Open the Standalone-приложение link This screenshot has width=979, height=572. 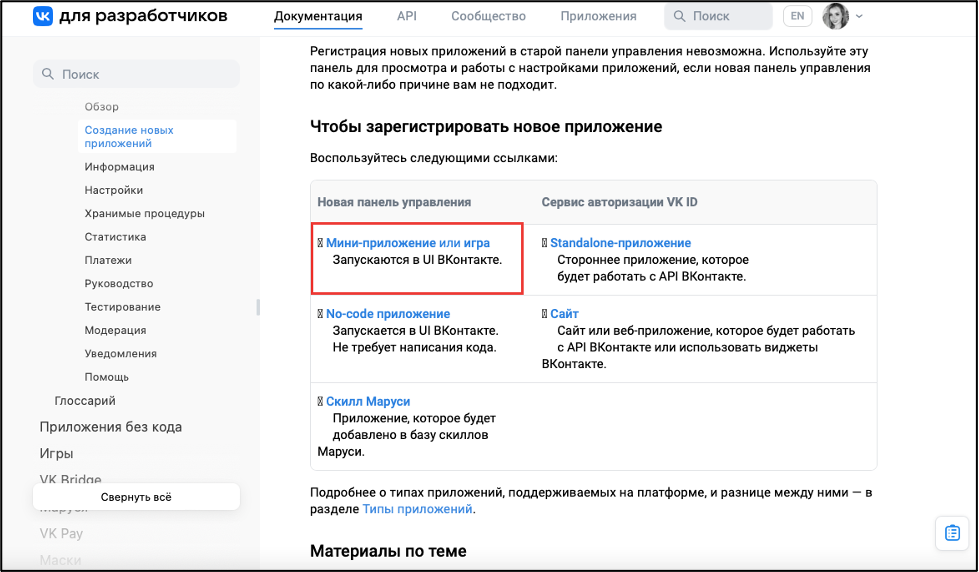click(621, 243)
